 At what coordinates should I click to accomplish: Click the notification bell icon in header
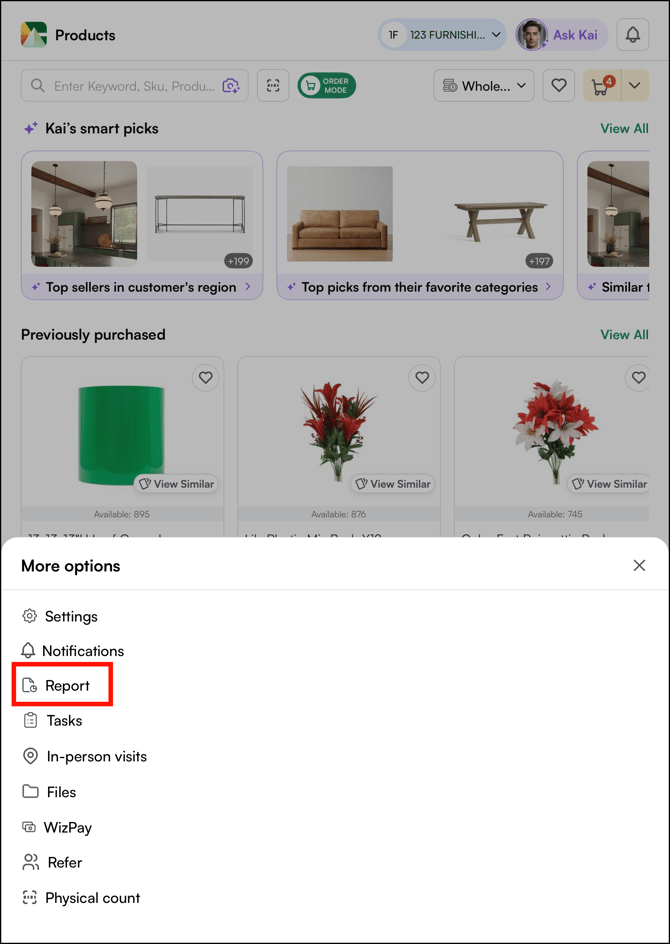632,35
